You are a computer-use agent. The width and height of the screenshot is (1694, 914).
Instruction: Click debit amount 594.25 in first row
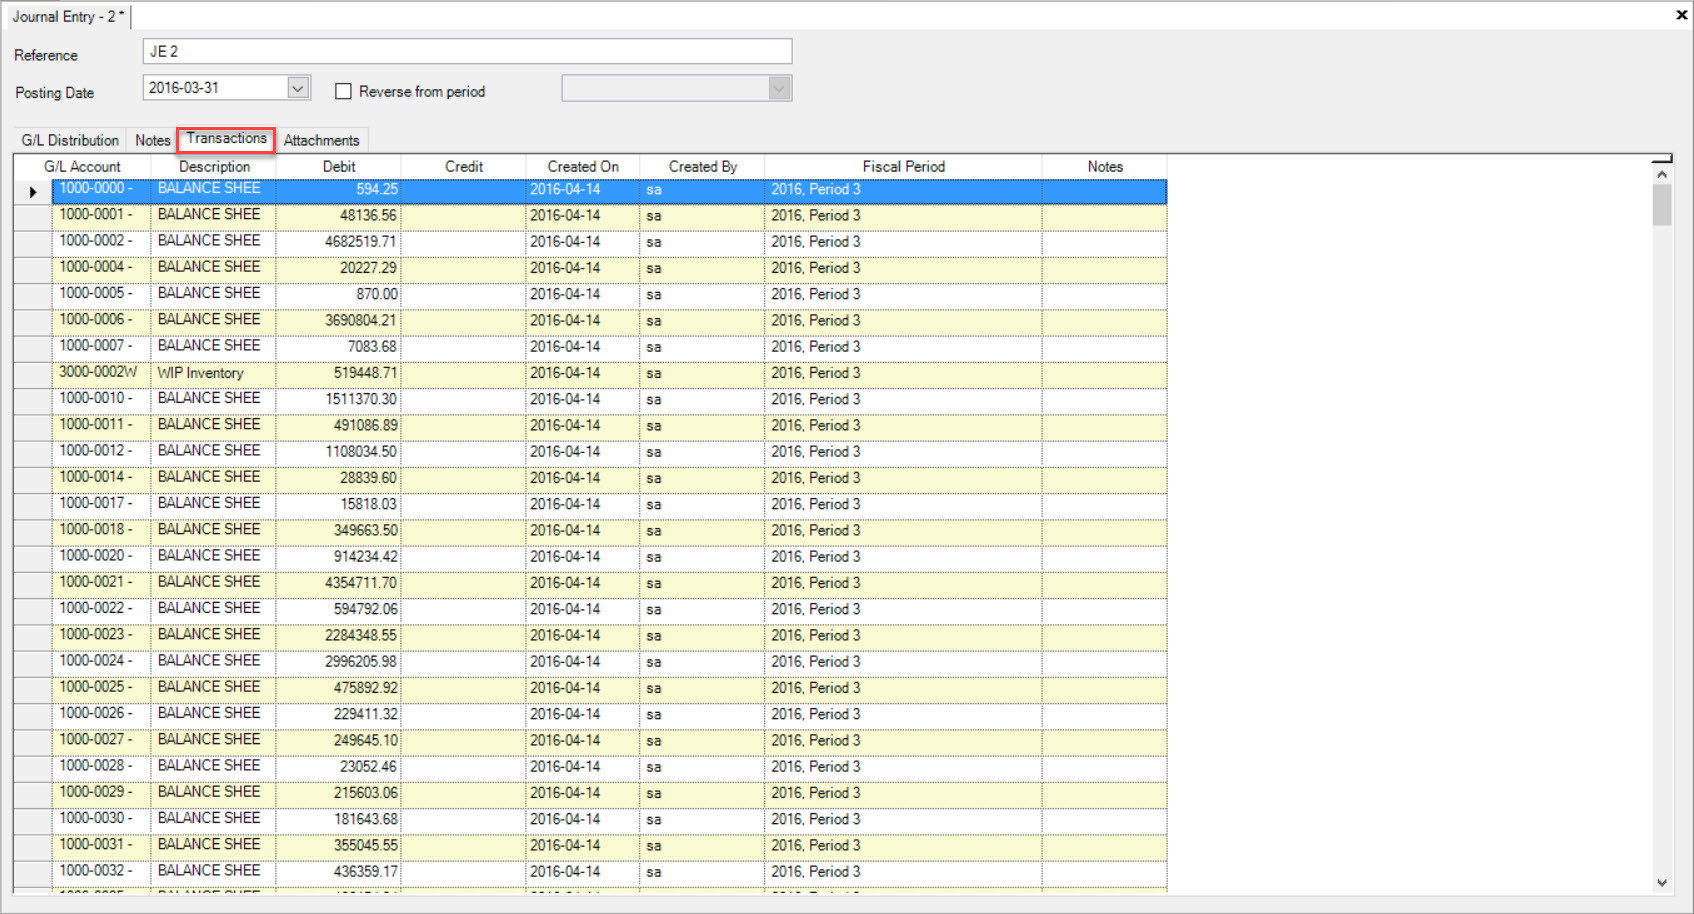(339, 190)
